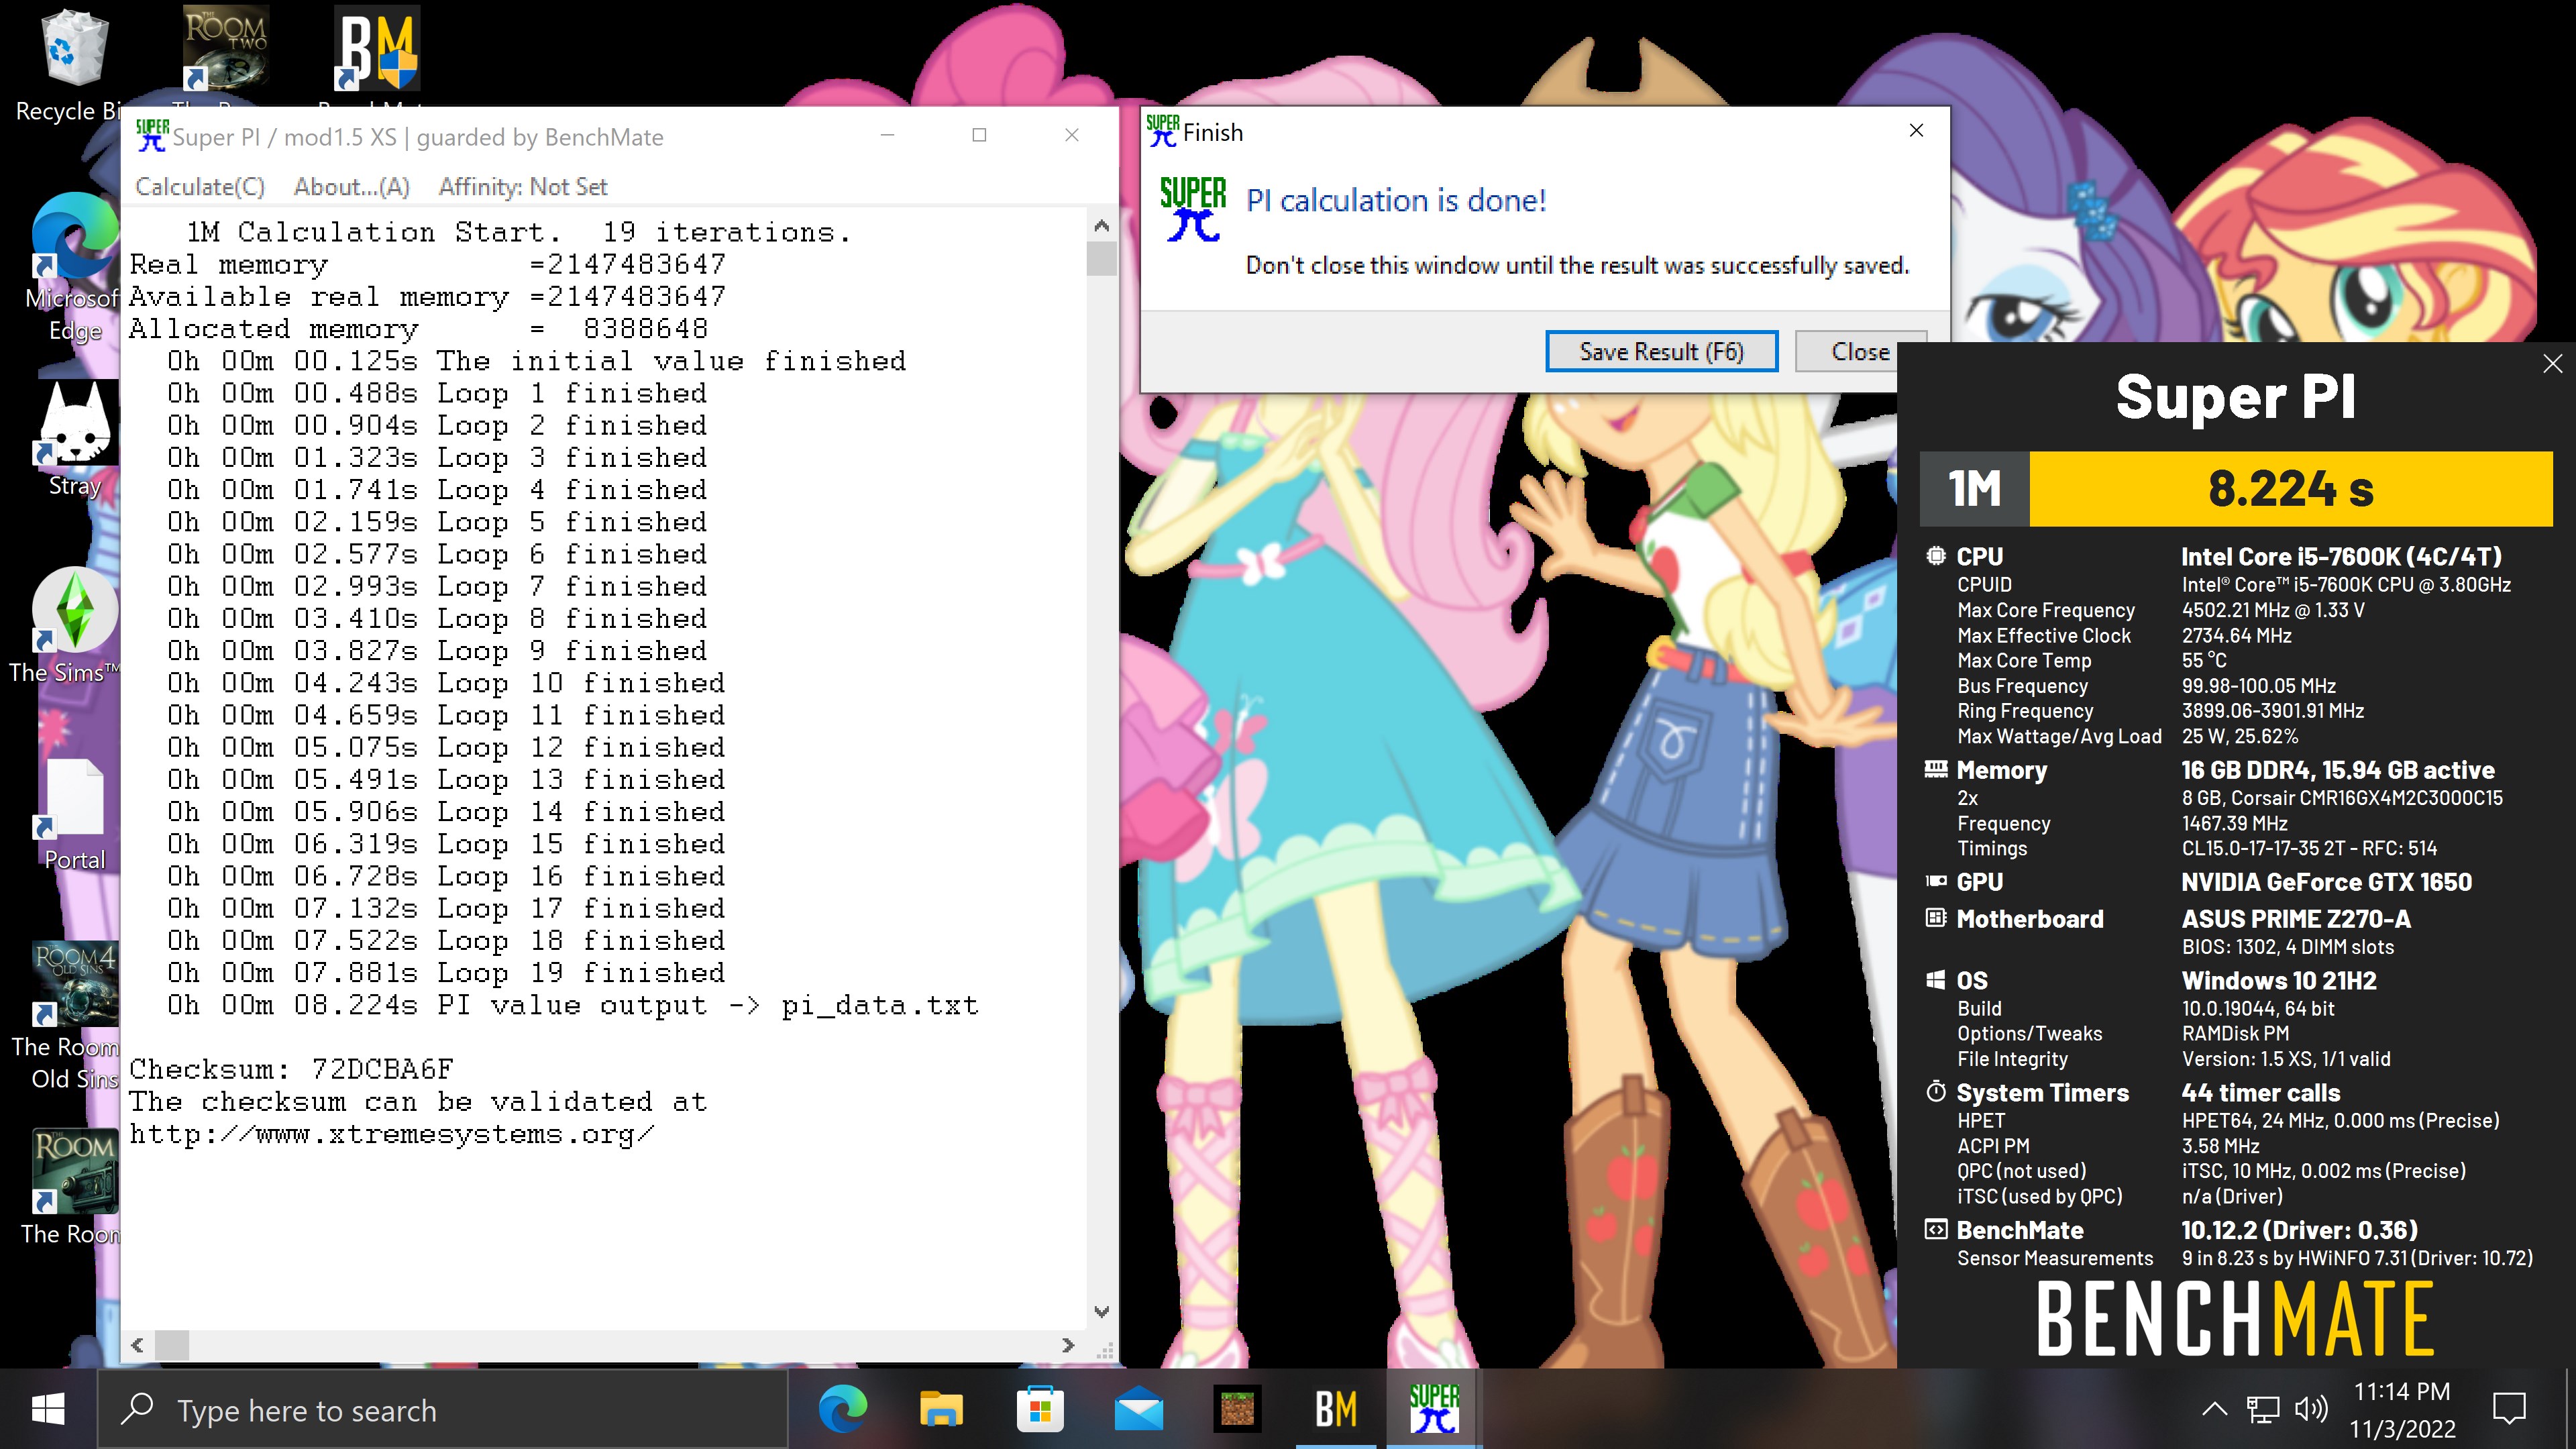Open Mail app from the taskbar
This screenshot has width=2576, height=1449.
1138,1410
